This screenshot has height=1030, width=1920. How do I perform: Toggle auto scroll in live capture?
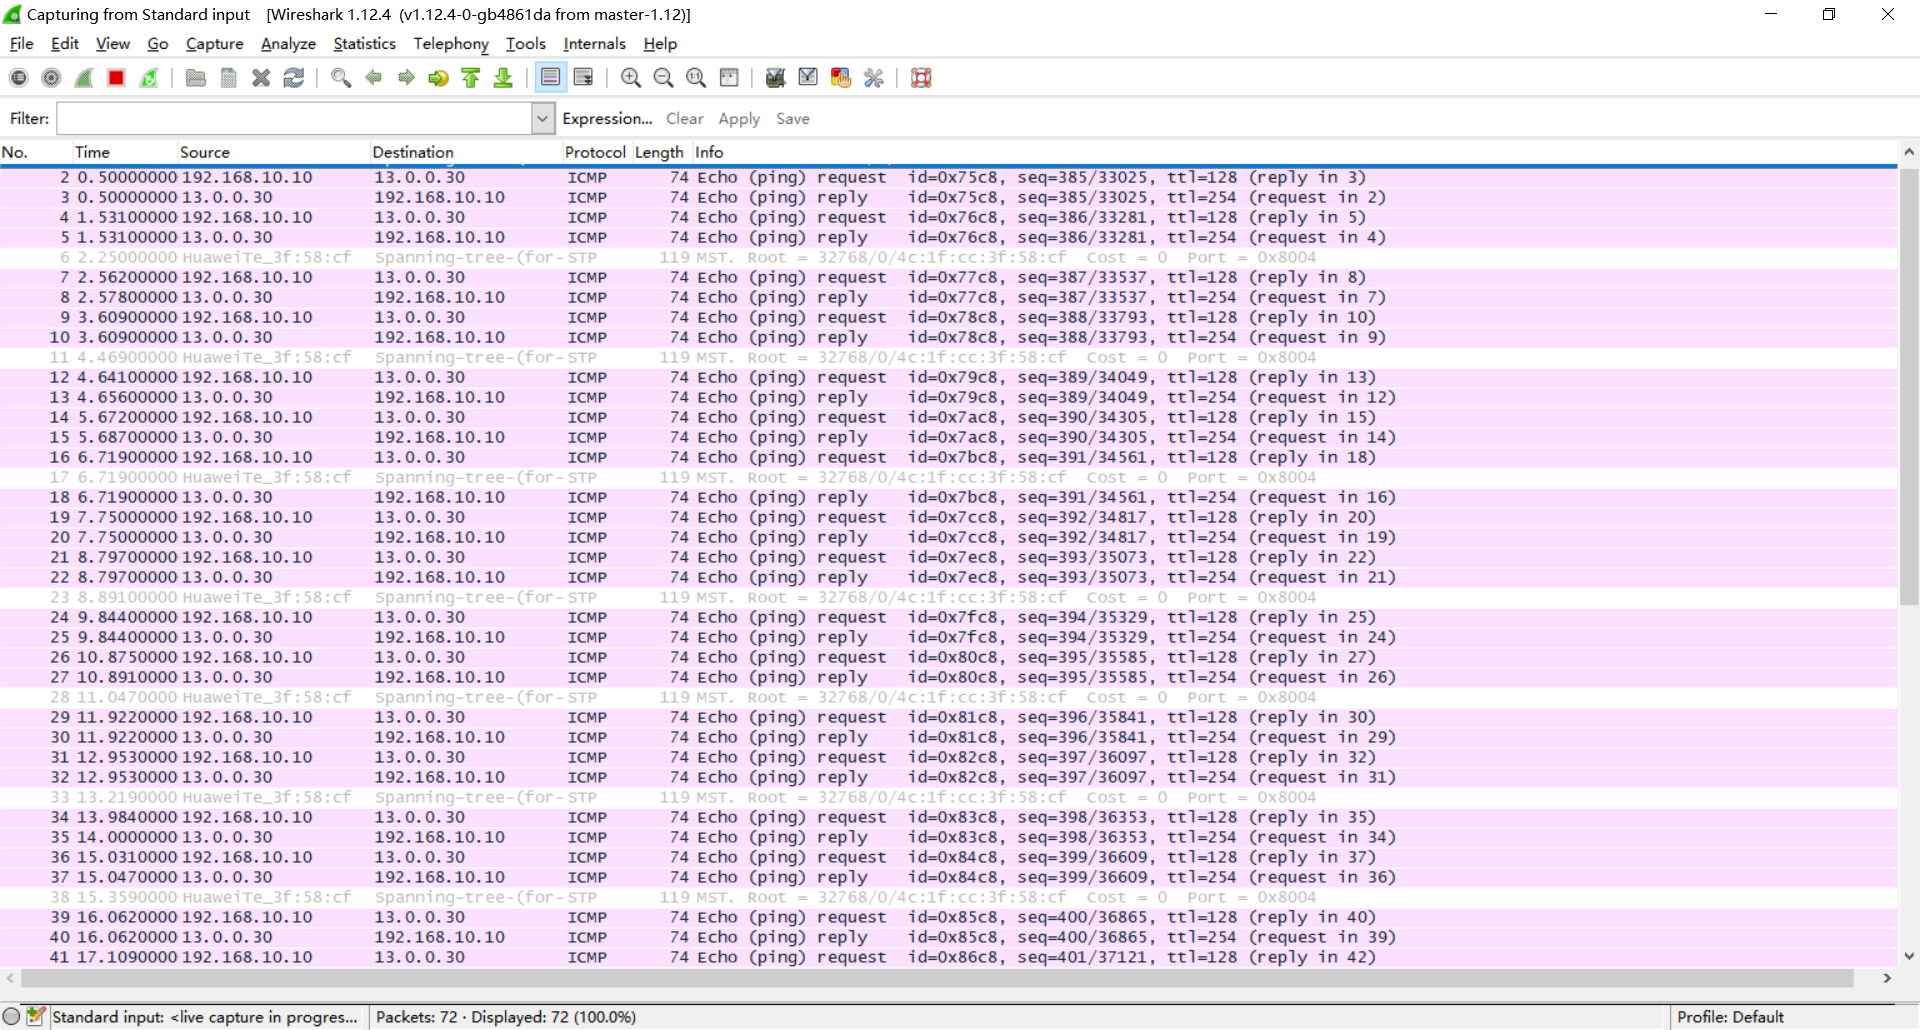583,78
